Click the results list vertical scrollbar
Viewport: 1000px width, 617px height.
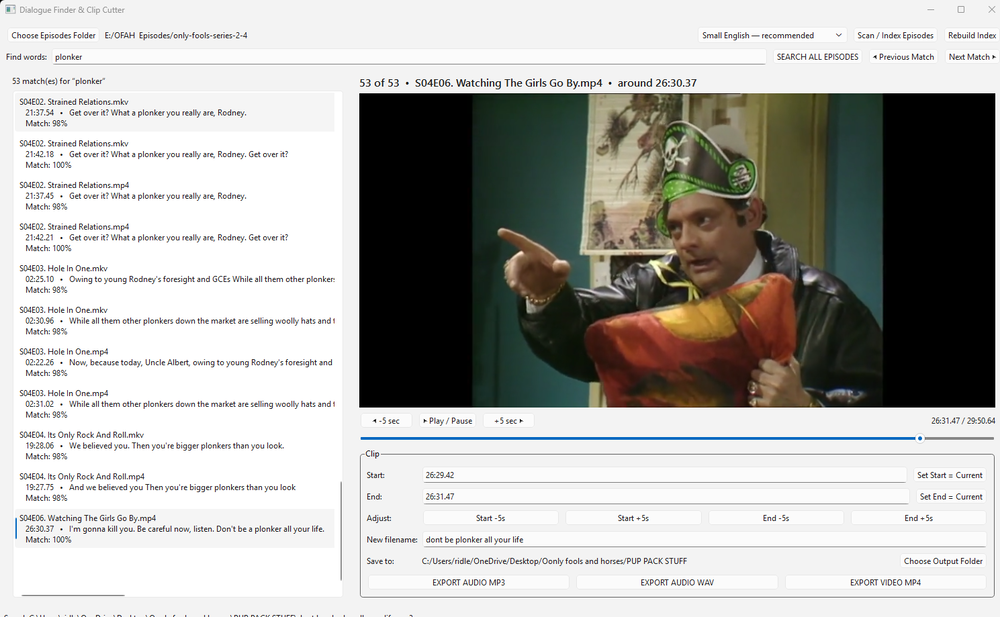click(x=341, y=530)
